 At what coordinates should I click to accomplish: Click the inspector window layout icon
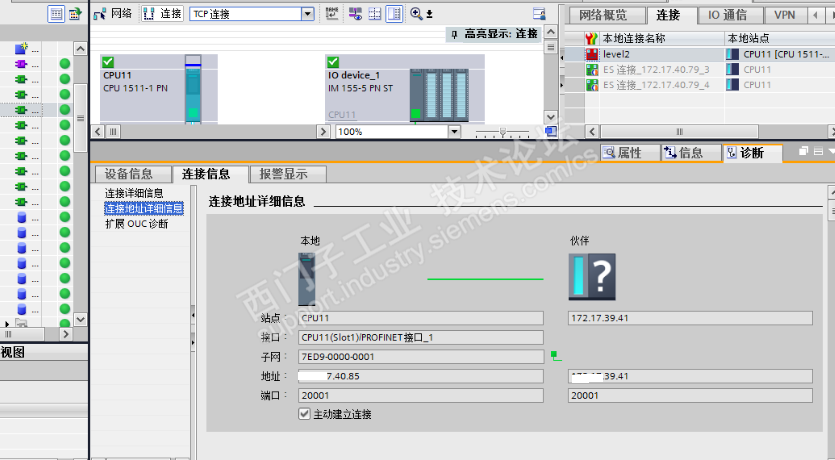[818, 151]
